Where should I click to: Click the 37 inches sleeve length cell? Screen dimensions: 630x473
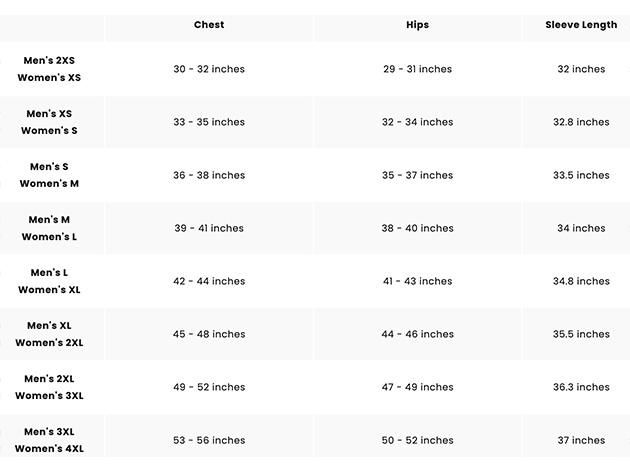581,440
